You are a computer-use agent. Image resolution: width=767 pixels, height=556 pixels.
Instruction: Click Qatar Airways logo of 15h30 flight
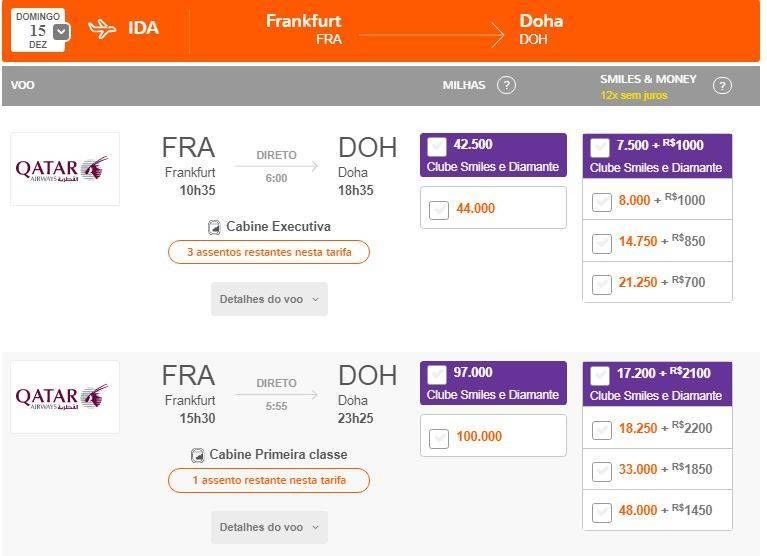pyautogui.click(x=65, y=397)
